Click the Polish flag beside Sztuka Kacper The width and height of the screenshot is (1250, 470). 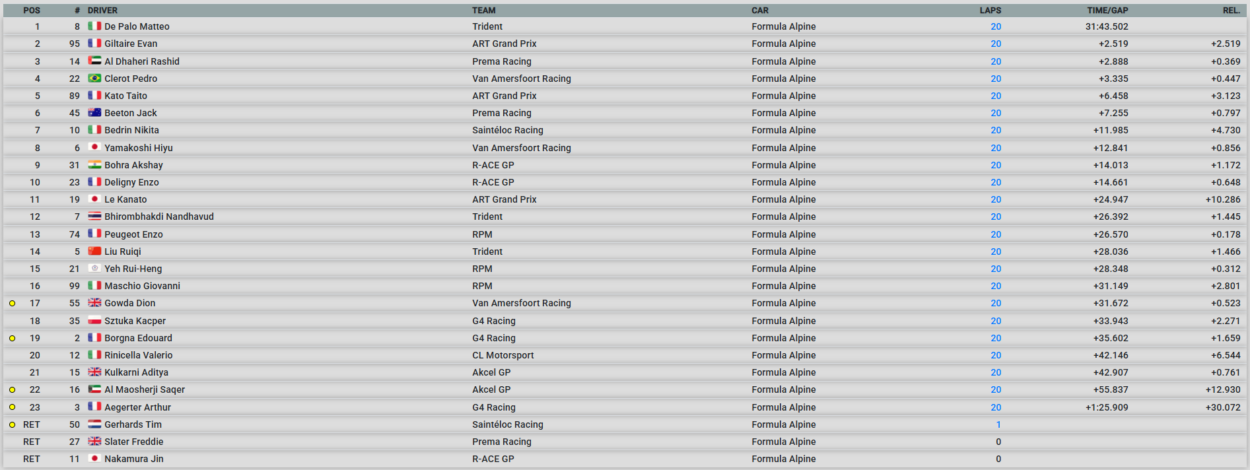pos(95,321)
